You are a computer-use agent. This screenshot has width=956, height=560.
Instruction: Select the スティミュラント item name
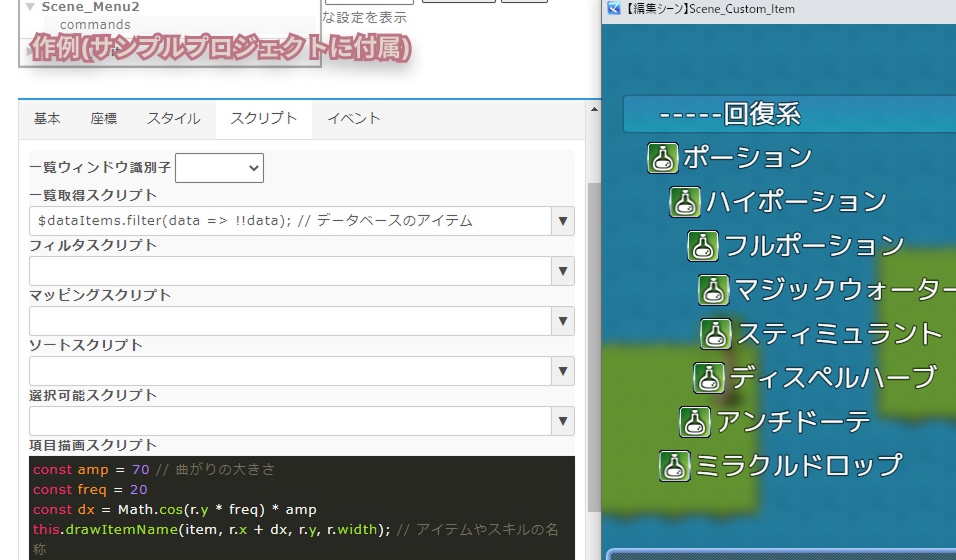coord(839,334)
